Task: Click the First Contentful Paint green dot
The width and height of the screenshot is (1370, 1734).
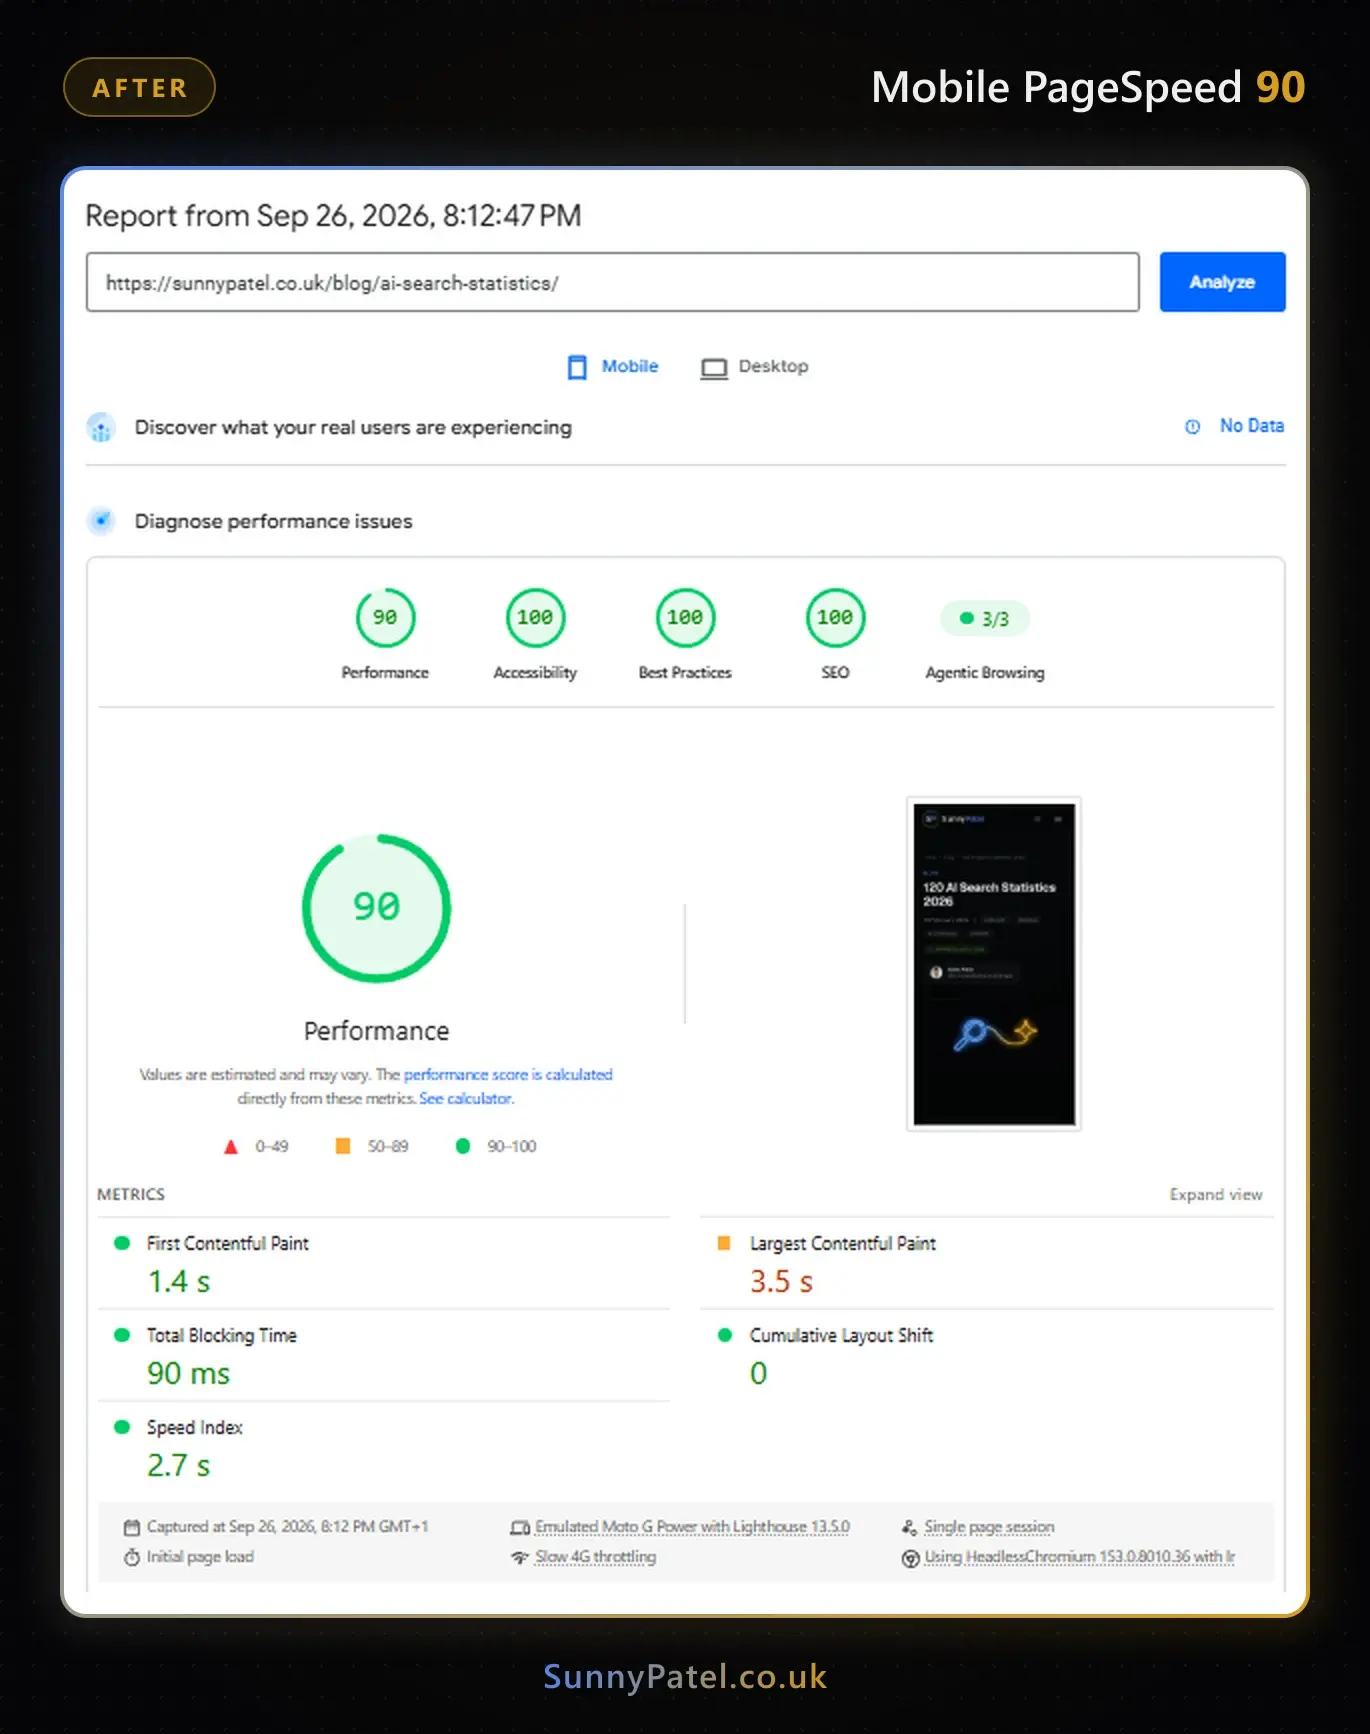Action: [x=122, y=1243]
